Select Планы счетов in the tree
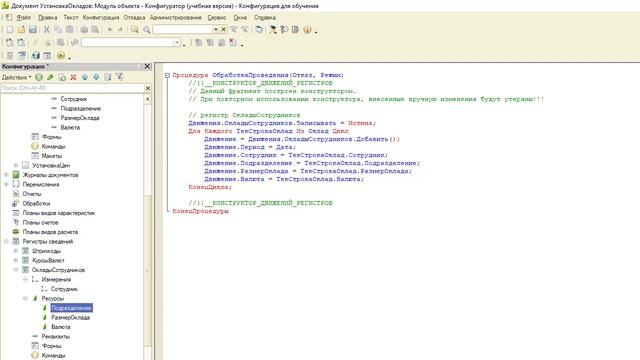640x360 pixels. pos(40,222)
